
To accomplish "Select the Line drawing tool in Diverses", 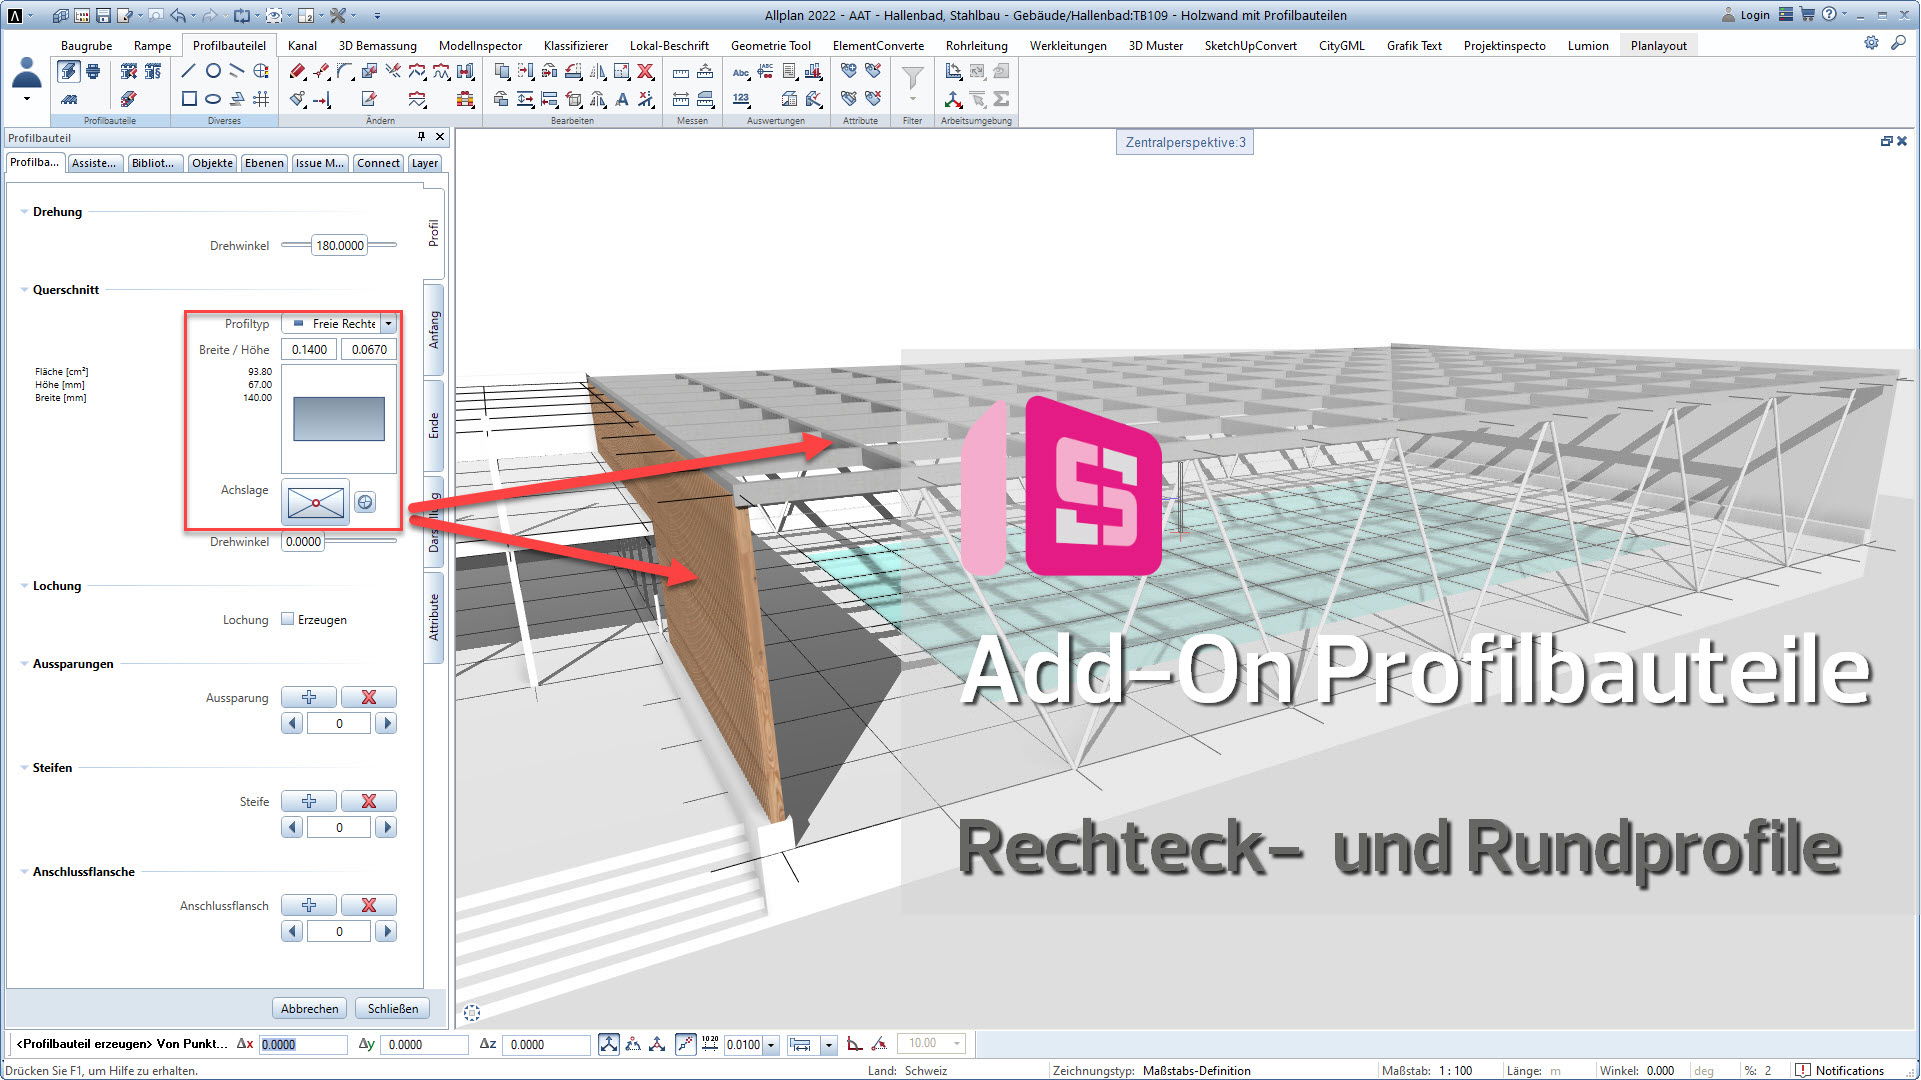I will click(187, 71).
